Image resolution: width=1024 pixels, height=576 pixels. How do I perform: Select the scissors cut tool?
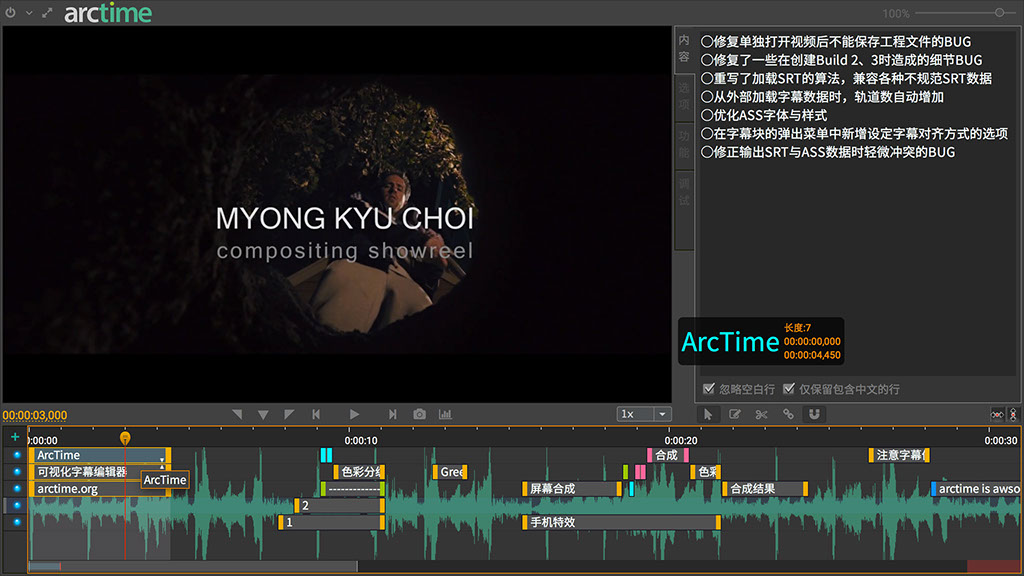761,414
